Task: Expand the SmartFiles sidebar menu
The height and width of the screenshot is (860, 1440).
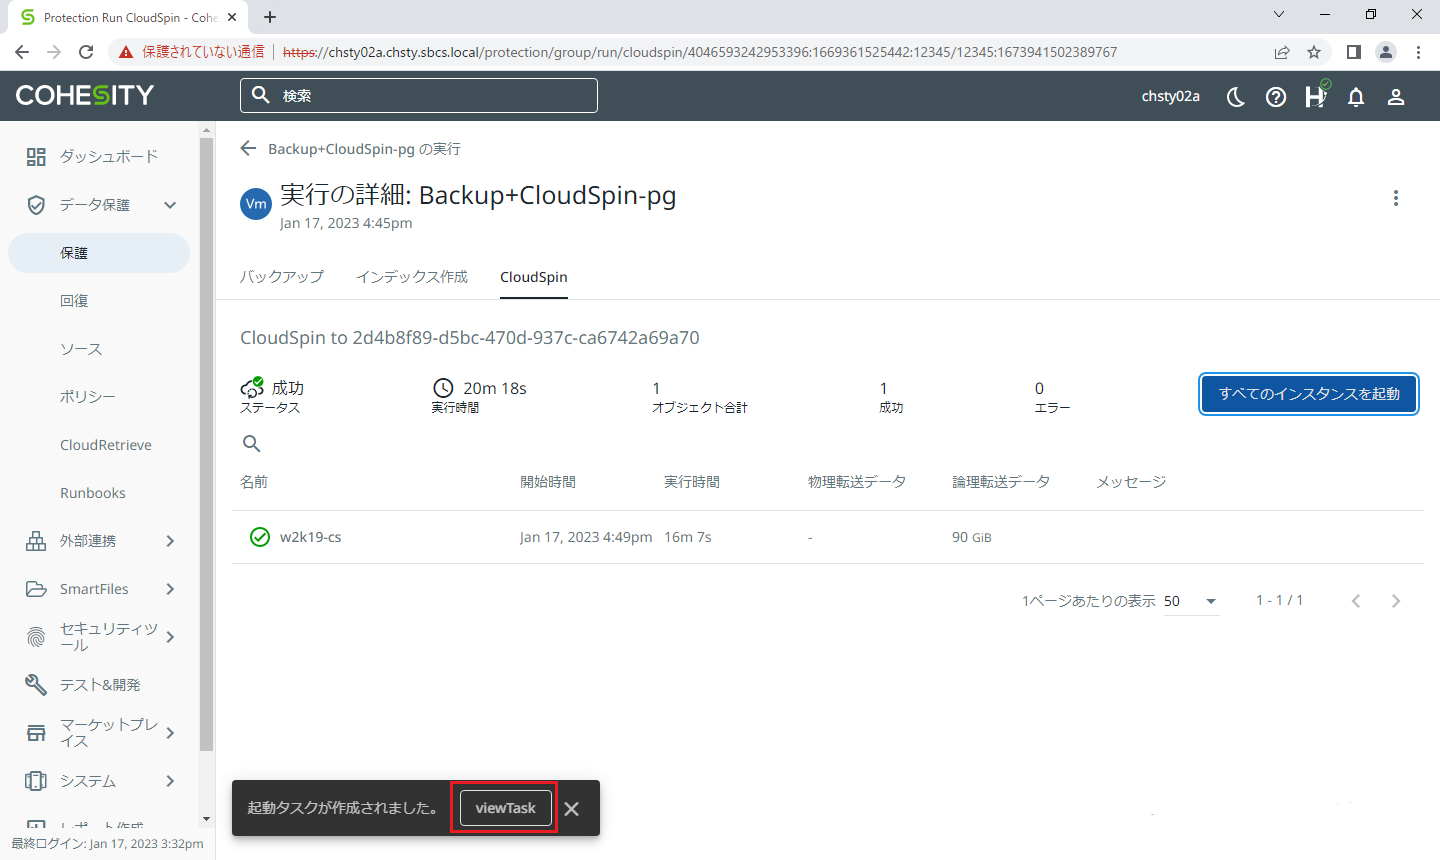Action: pos(170,589)
